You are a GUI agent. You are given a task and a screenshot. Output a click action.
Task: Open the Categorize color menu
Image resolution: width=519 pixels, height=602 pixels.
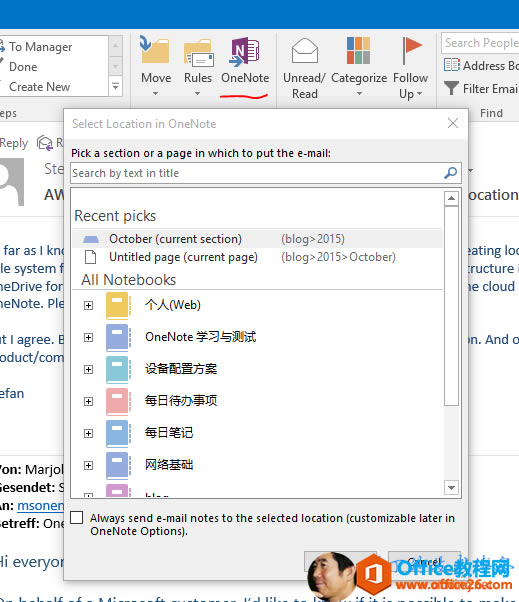(359, 66)
